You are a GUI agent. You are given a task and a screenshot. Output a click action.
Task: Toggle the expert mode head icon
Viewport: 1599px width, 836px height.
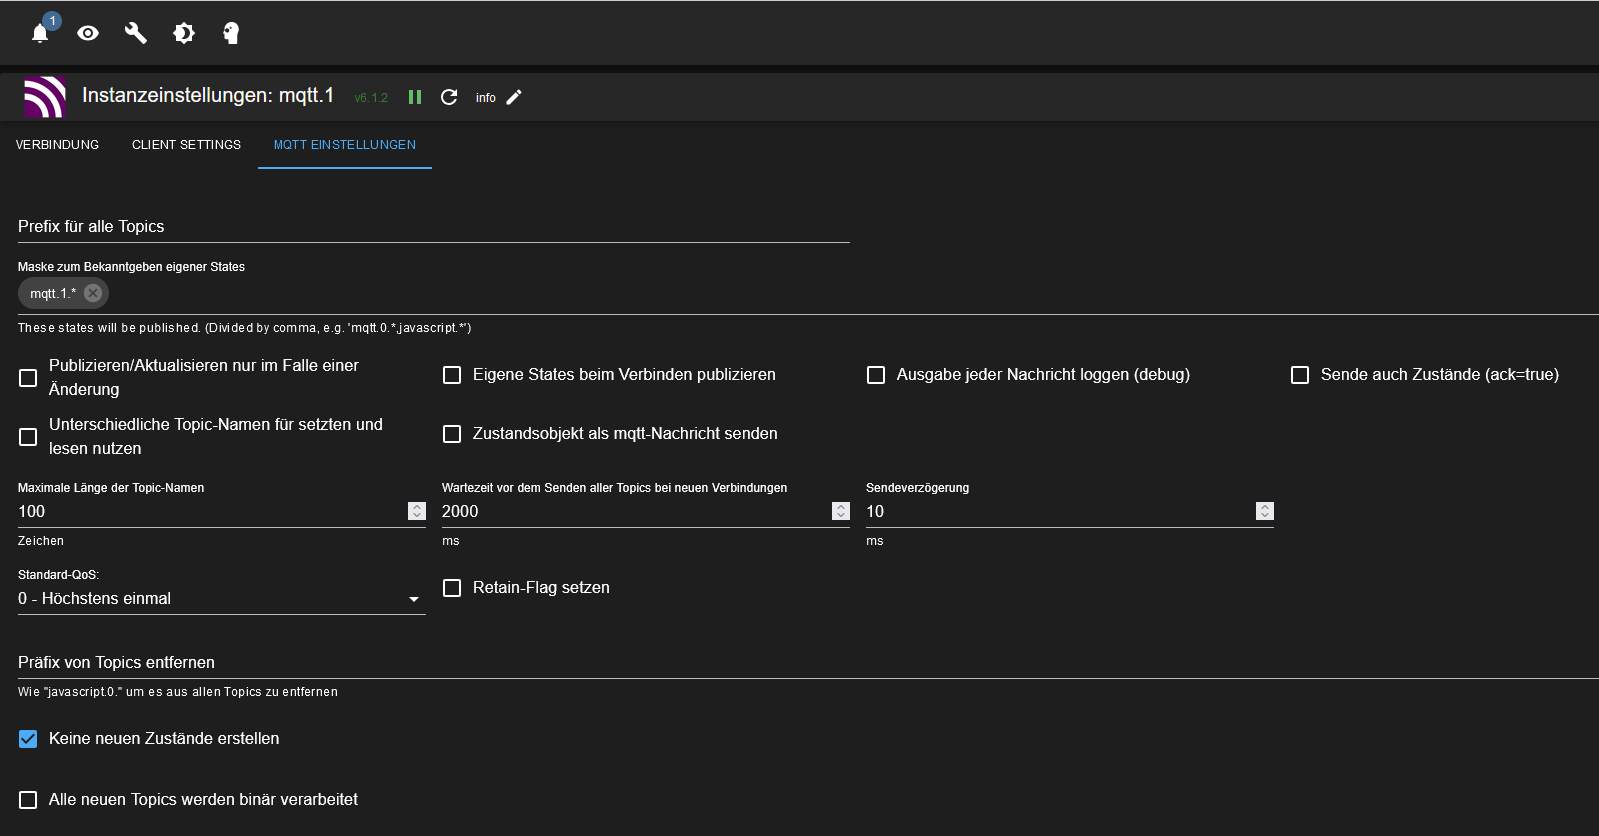(231, 33)
